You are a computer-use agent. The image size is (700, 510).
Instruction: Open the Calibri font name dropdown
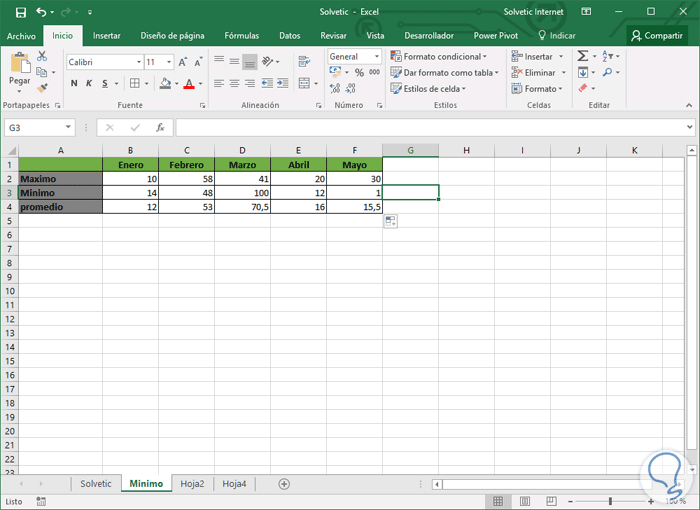[139, 62]
